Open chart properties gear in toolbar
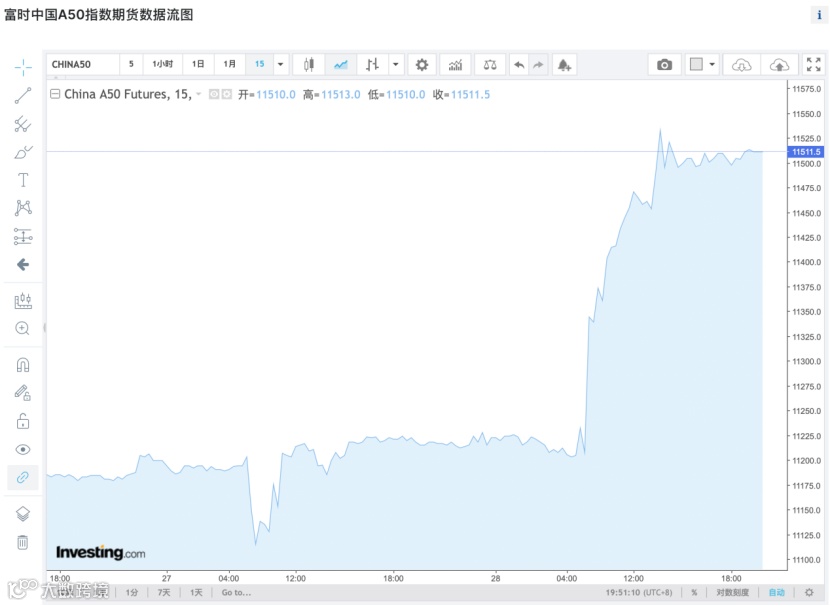The image size is (830, 606). [422, 65]
